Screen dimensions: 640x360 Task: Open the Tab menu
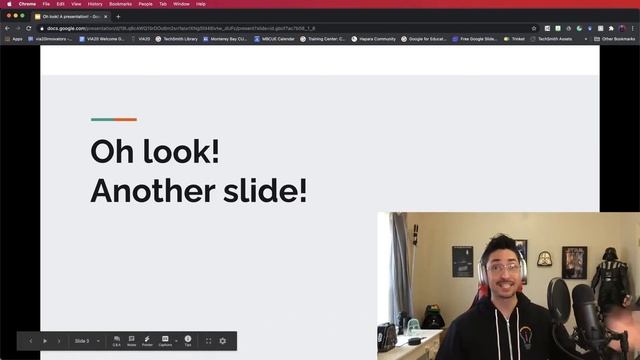[x=163, y=4]
